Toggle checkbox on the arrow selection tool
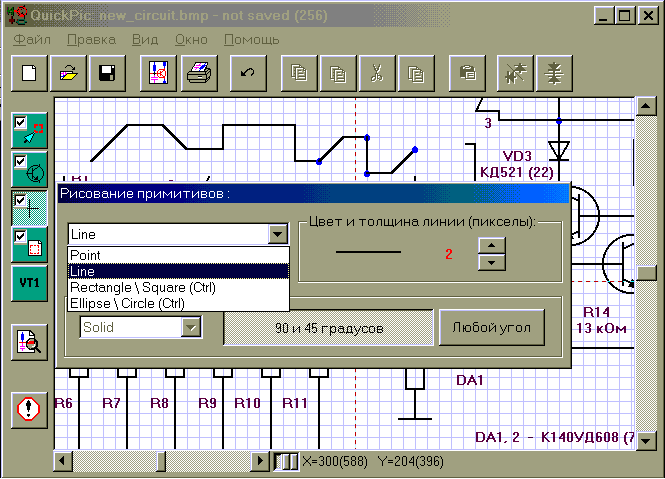 pyautogui.click(x=20, y=122)
